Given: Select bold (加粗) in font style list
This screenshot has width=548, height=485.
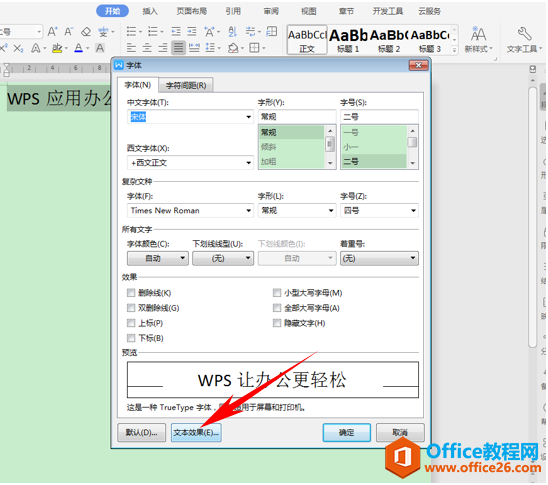Looking at the screenshot, I should click(x=291, y=161).
